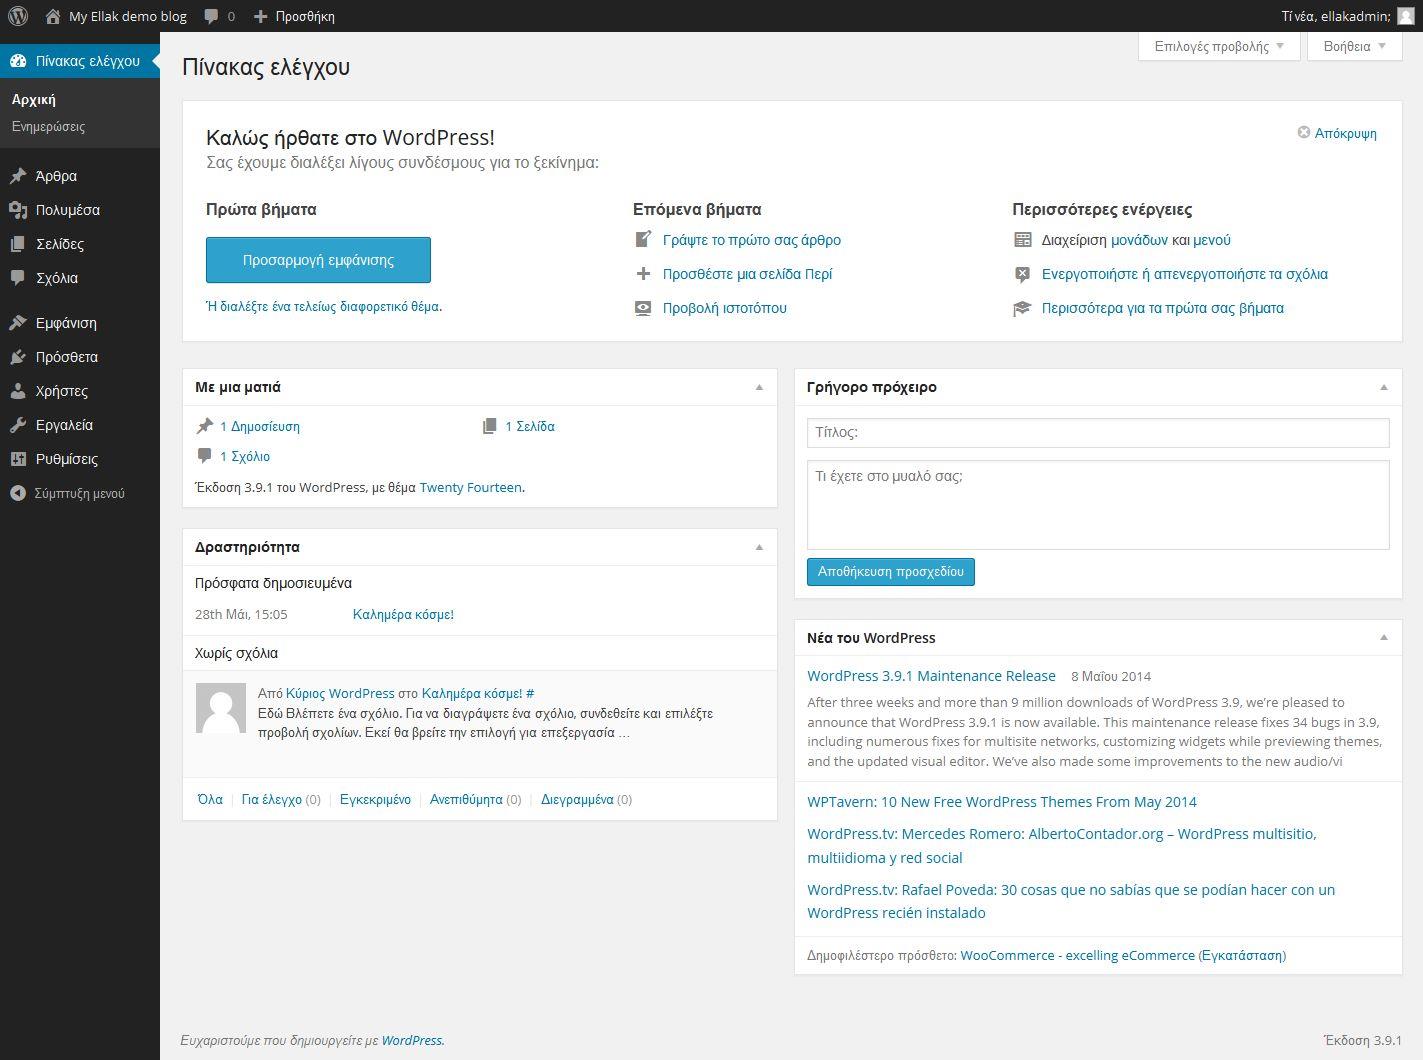Collapse the Δραστηριότητα widget
The width and height of the screenshot is (1423, 1060).
759,547
